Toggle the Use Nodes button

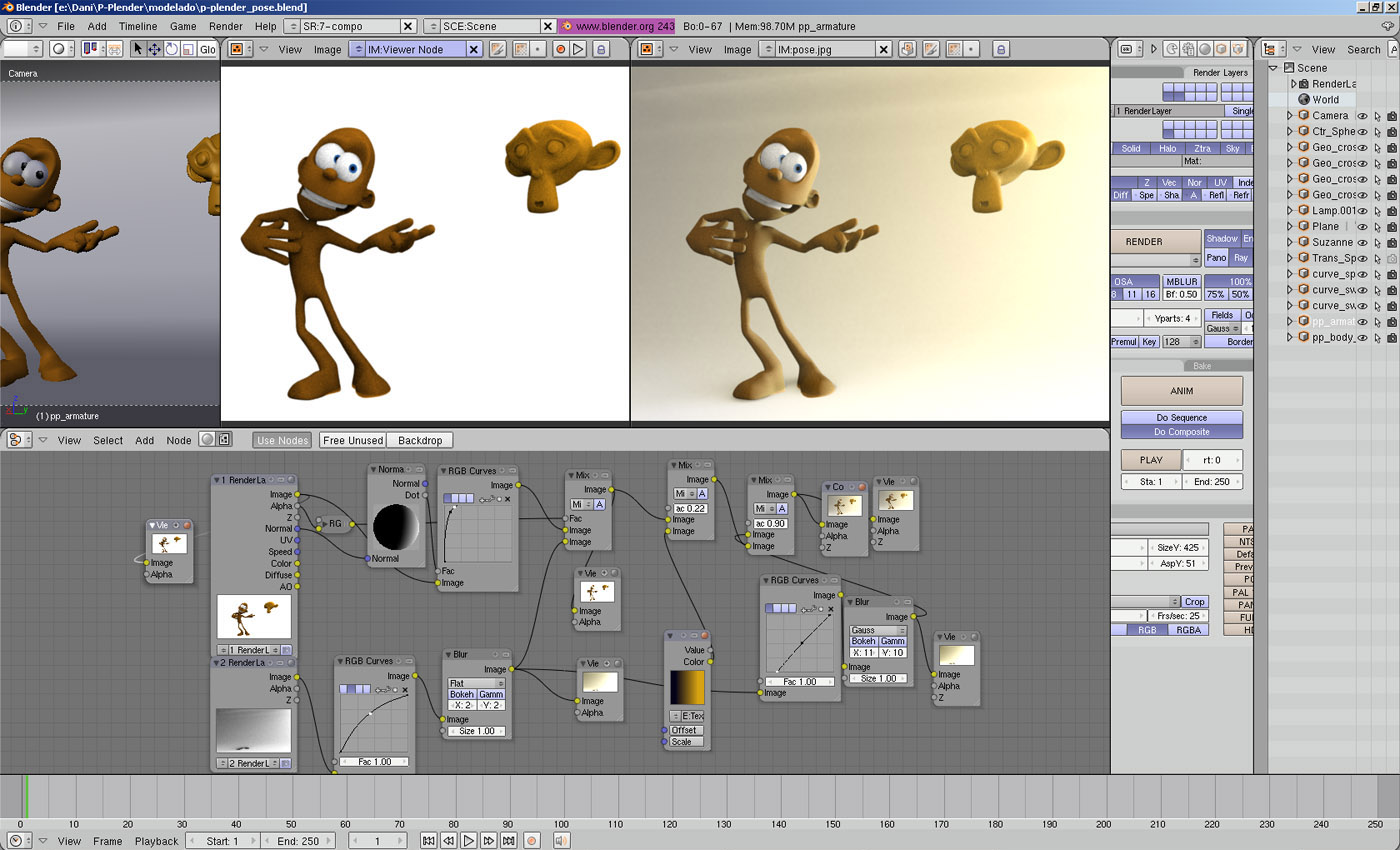pyautogui.click(x=282, y=440)
